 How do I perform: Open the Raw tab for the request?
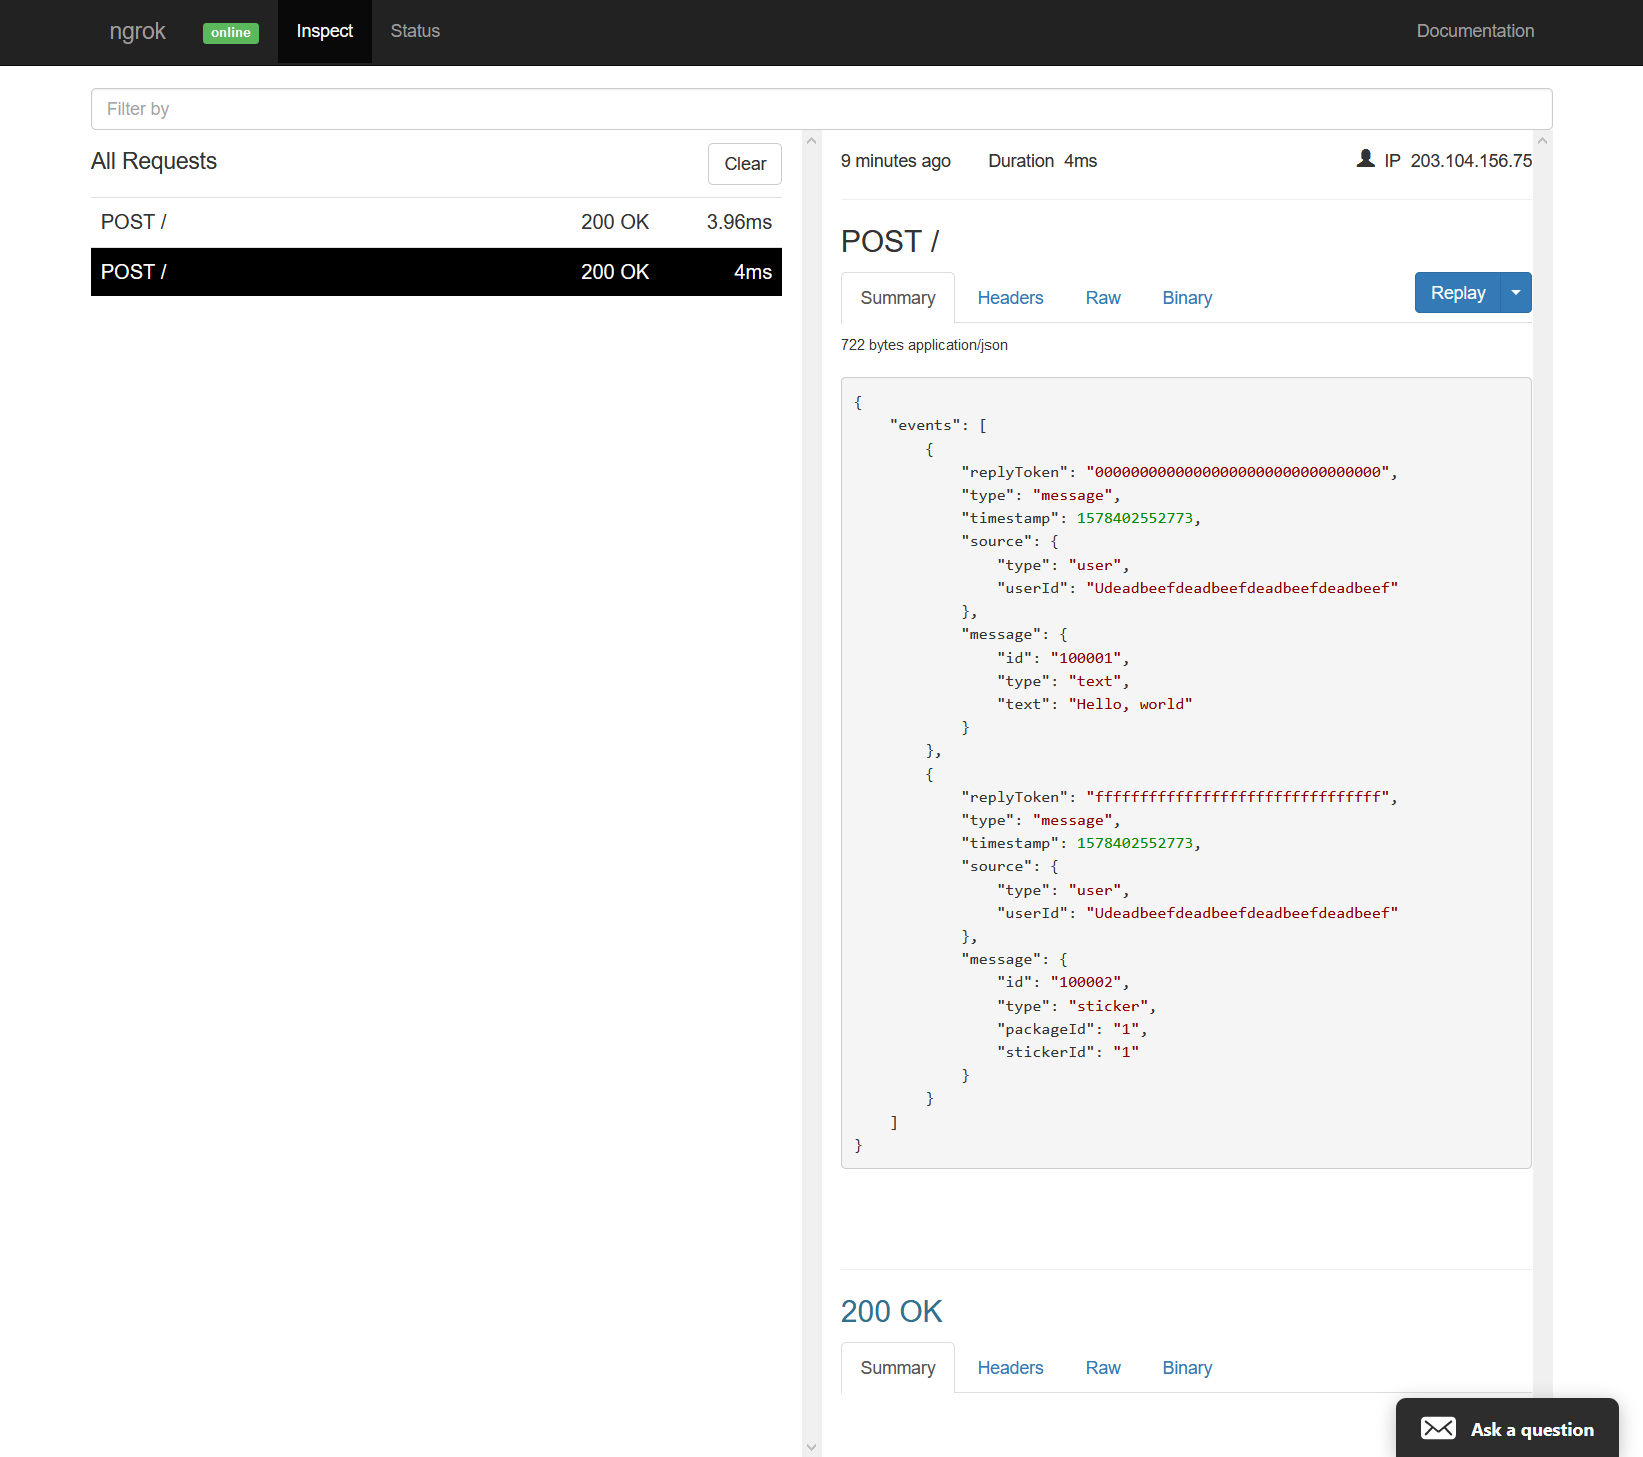[x=1103, y=297]
